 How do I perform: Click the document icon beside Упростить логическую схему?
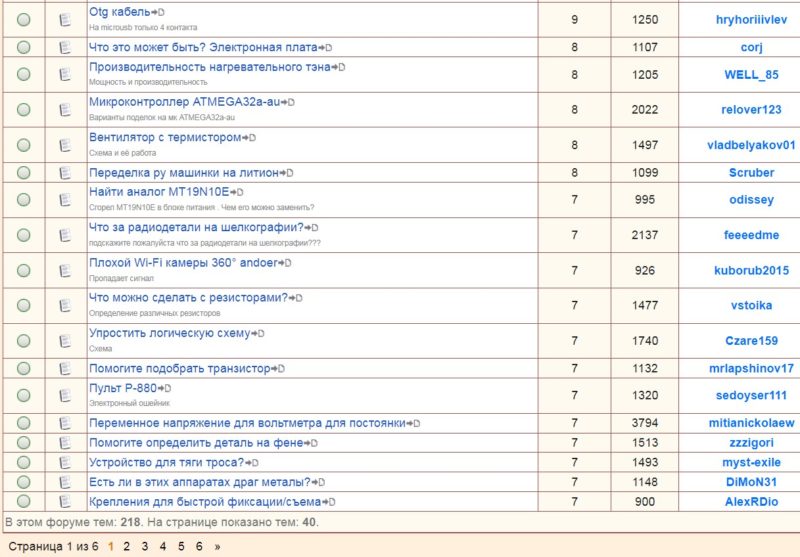[x=65, y=341]
